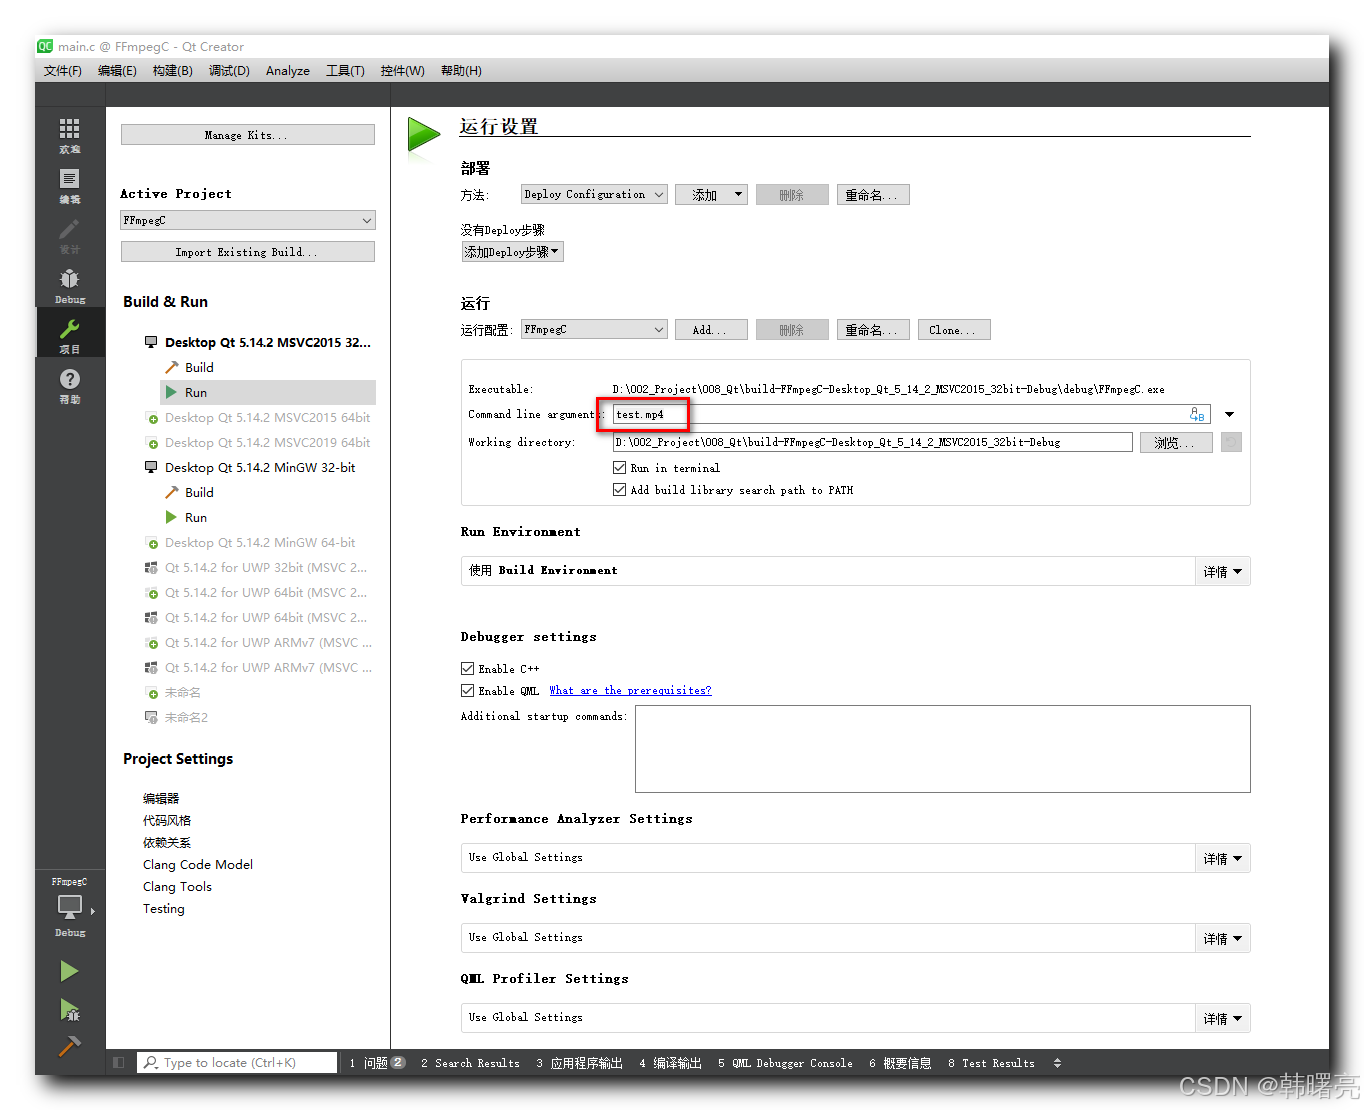Click the Manage Kits button
Screen dimensions: 1364x1110
tap(248, 134)
